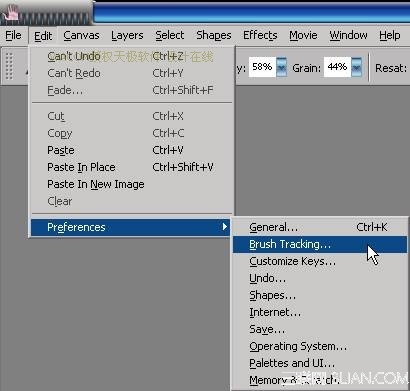Screen dimensions: 410x391
Task: Open the Layers menu
Action: coord(127,35)
